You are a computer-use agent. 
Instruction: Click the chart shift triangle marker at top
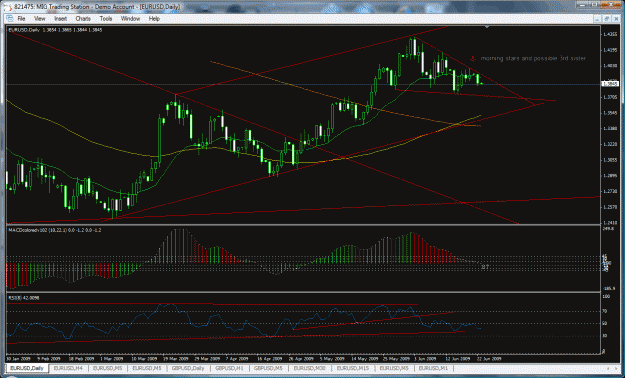[x=487, y=28]
